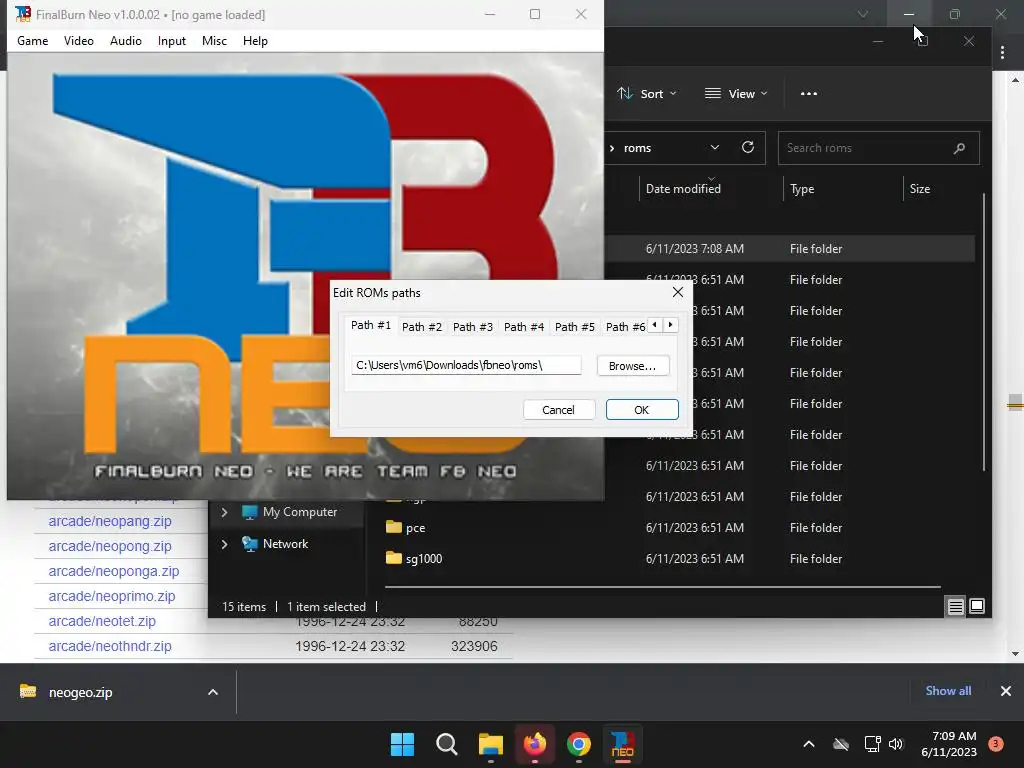Open File Explorer from the taskbar

(x=490, y=744)
